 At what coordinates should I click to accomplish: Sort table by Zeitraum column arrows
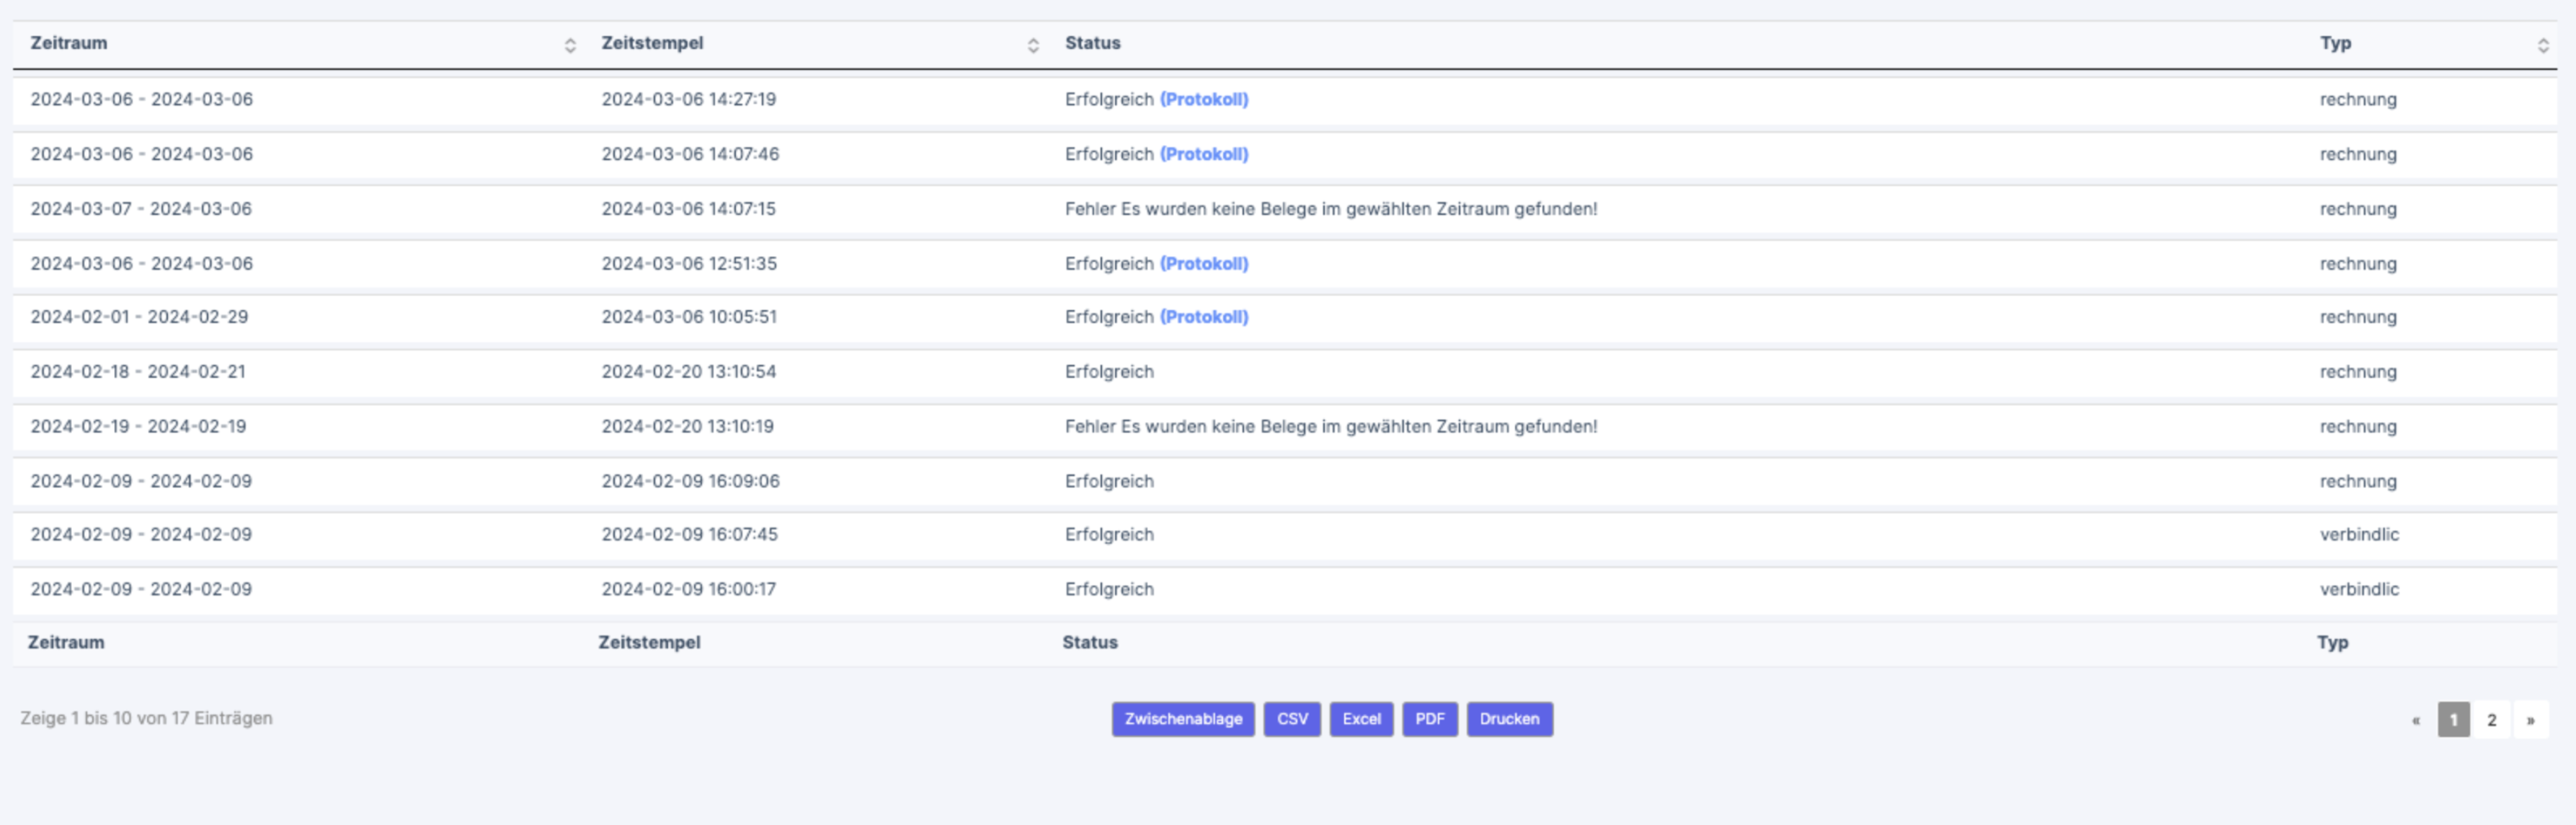pyautogui.click(x=570, y=45)
